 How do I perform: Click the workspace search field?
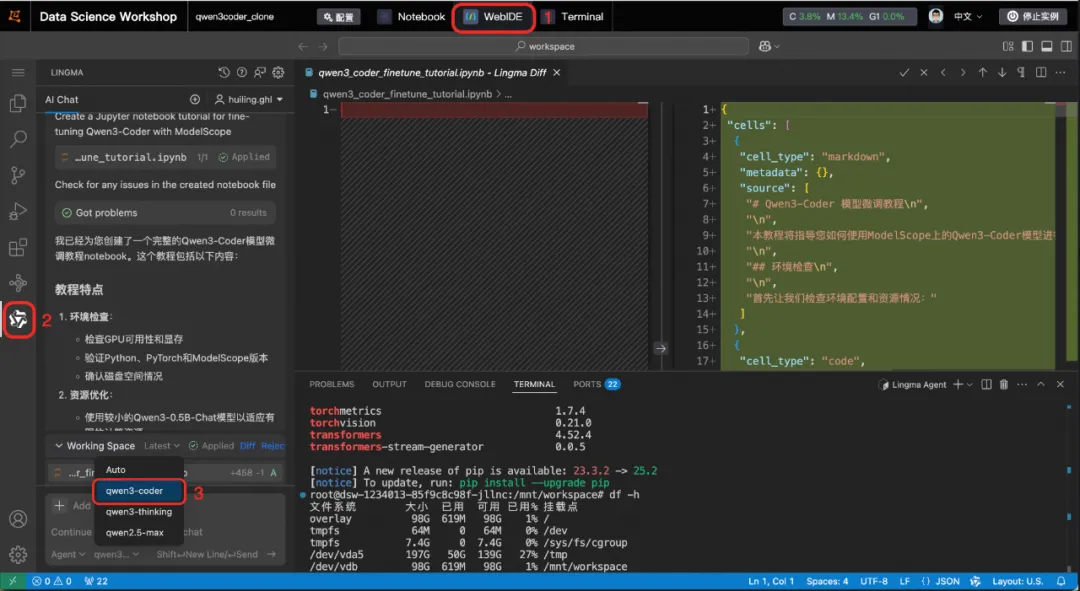(x=543, y=46)
